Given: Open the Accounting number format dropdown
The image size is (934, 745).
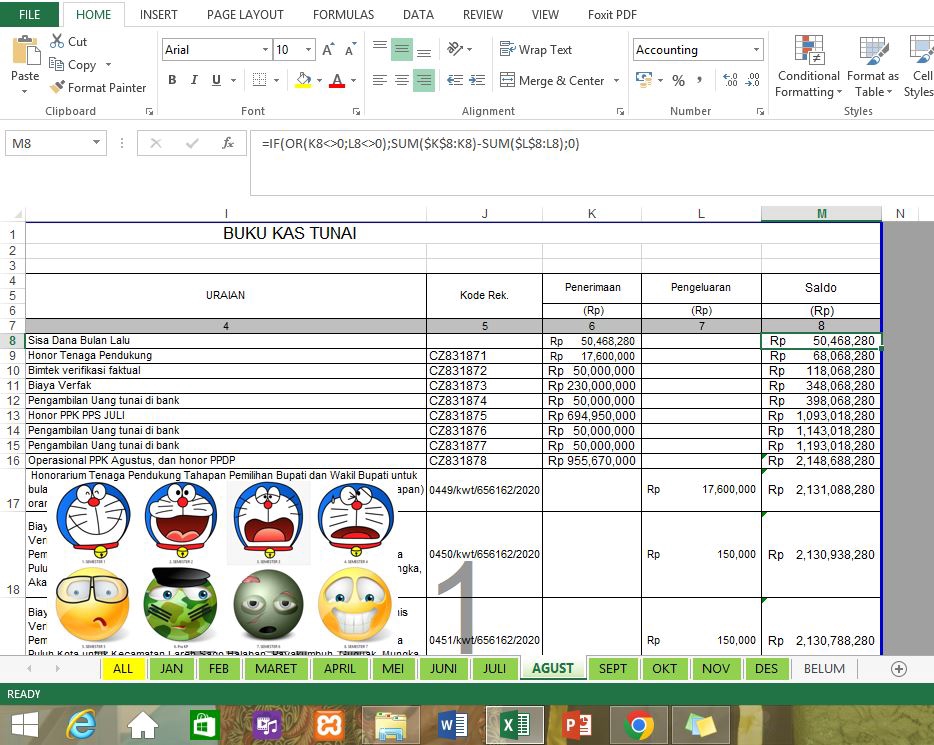Looking at the screenshot, I should pyautogui.click(x=755, y=49).
